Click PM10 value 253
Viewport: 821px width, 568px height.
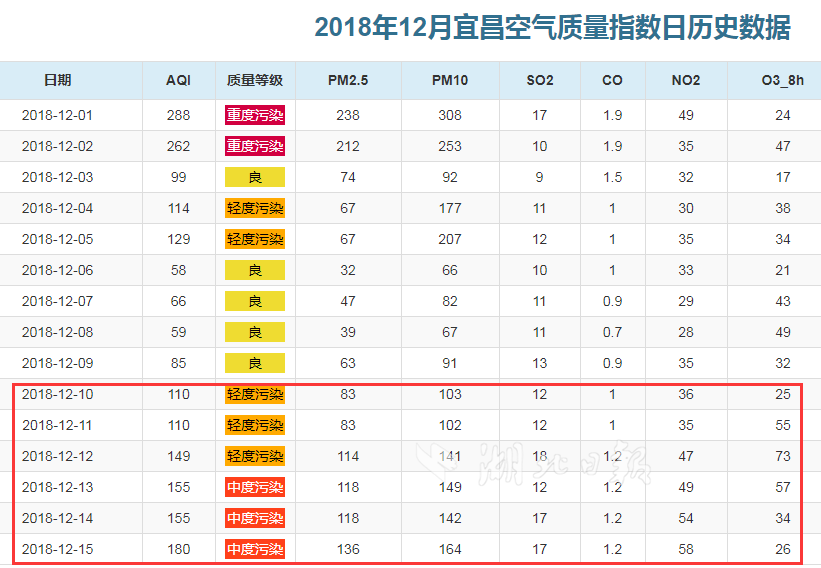450,146
